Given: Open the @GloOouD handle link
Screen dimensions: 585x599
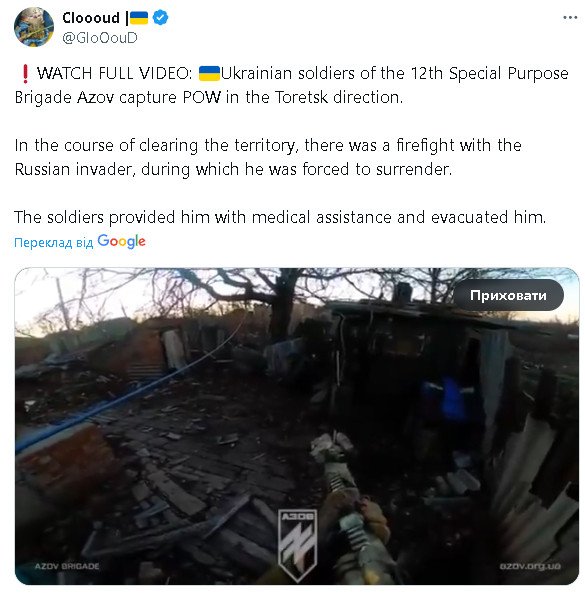Looking at the screenshot, I should 100,38.
